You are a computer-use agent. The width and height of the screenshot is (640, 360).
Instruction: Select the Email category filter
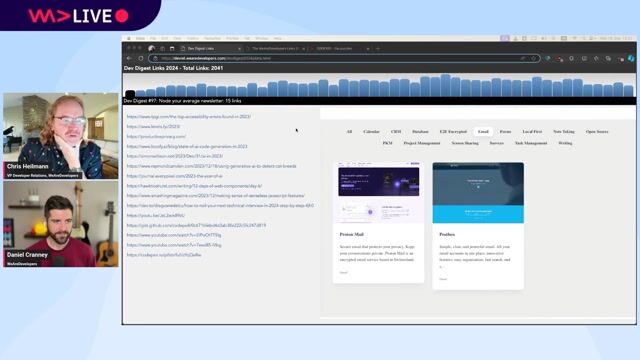(x=483, y=131)
